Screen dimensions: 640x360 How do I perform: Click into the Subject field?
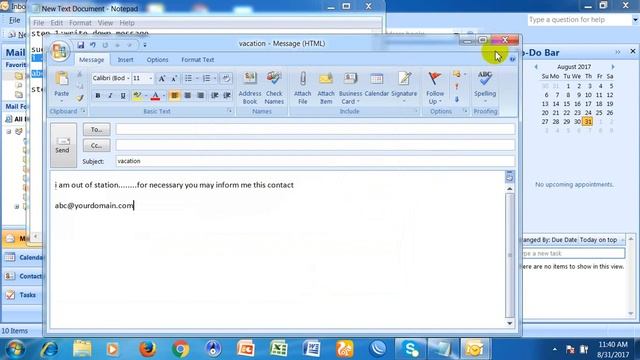tap(315, 161)
